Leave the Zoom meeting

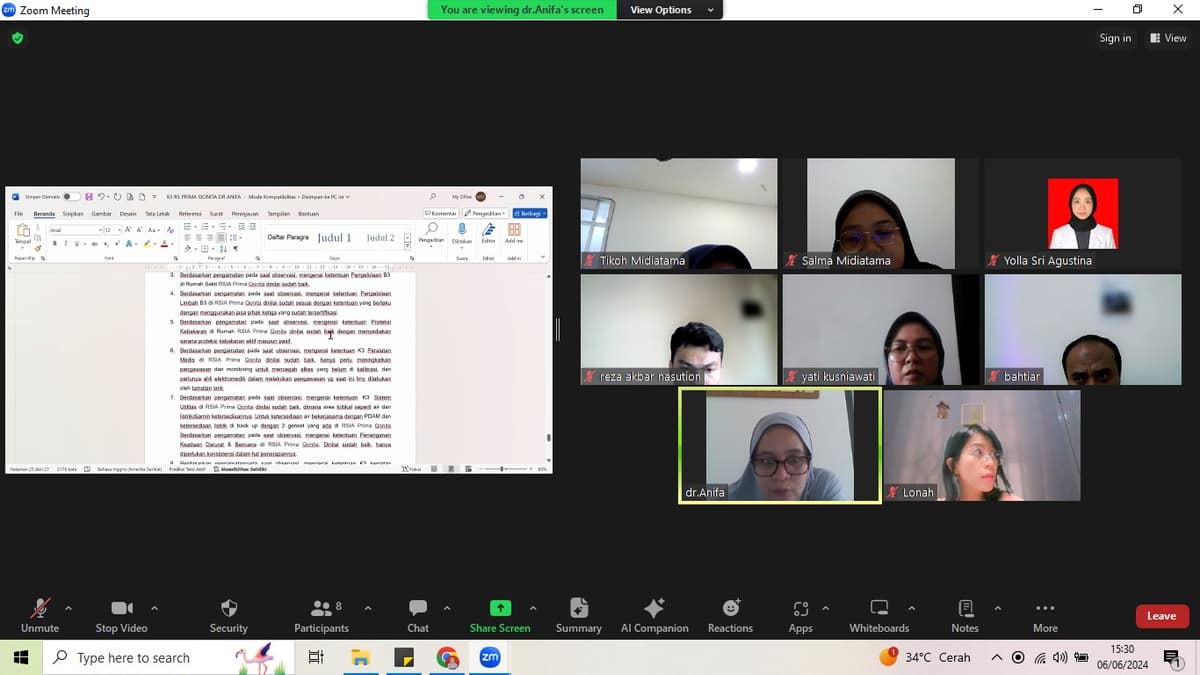[1161, 616]
